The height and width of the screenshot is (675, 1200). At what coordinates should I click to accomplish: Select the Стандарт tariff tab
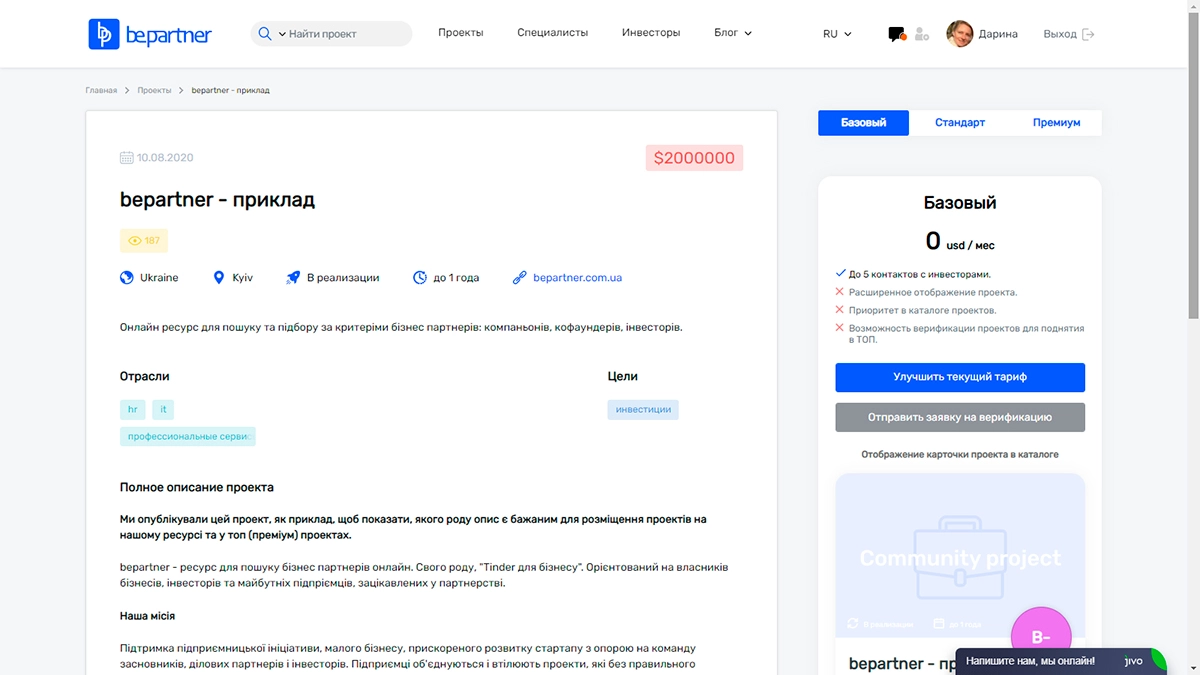960,123
